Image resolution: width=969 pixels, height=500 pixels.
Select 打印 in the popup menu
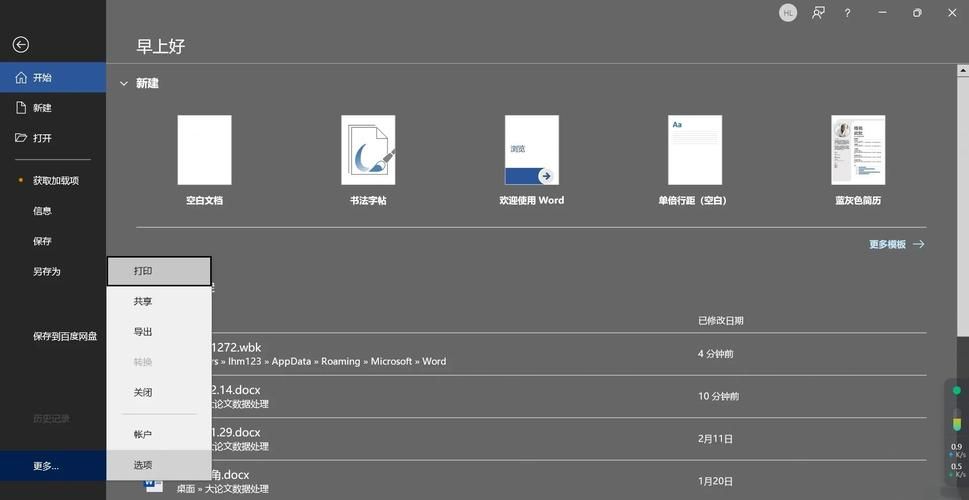tap(159, 271)
